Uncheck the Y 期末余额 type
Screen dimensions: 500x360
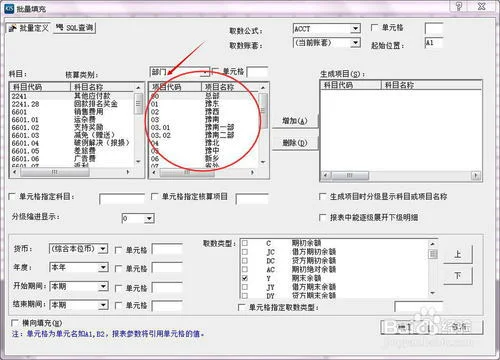tap(245, 278)
